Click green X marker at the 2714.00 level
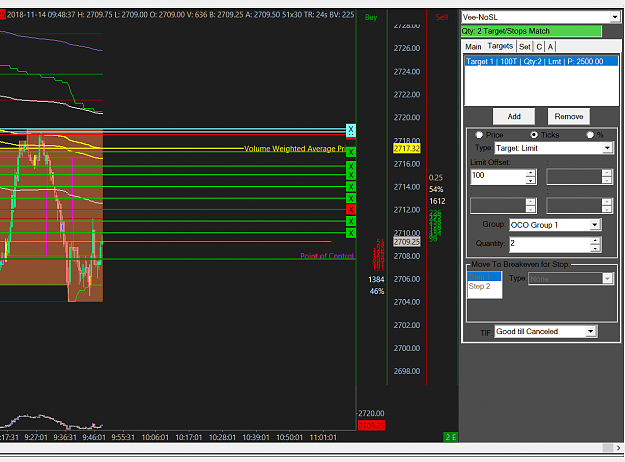Screen dimensions: 625x462 (x=351, y=186)
